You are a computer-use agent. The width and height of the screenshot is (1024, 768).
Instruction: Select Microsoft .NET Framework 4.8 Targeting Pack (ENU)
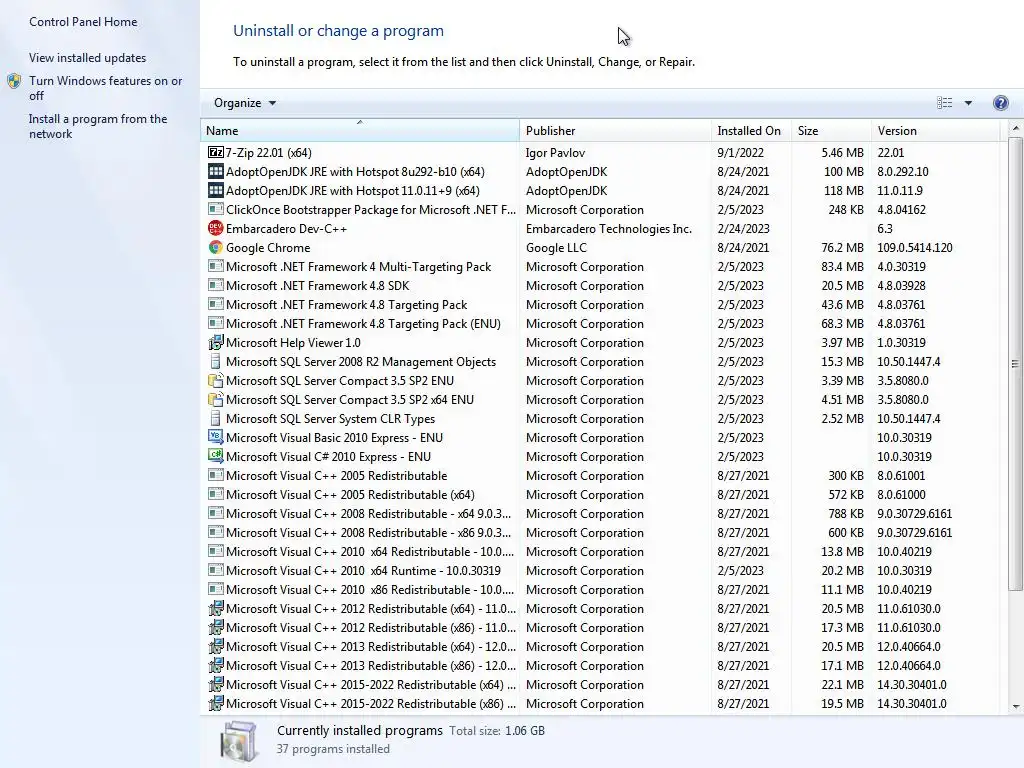pyautogui.click(x=600, y=323)
